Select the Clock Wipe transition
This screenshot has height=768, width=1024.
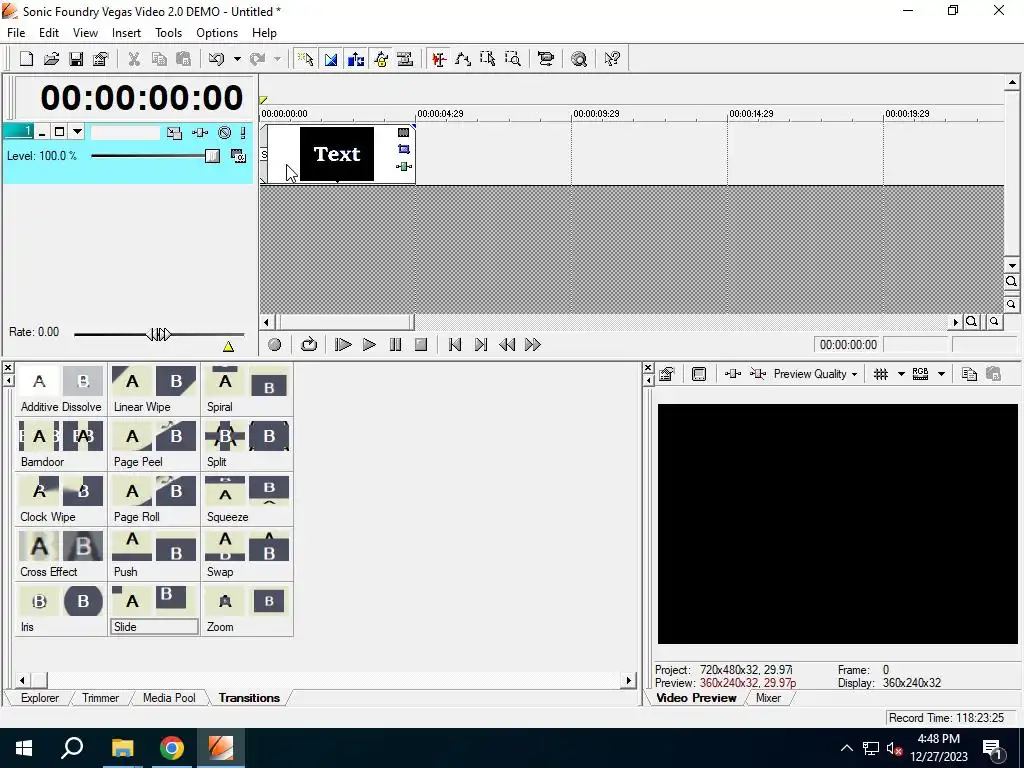pos(61,499)
